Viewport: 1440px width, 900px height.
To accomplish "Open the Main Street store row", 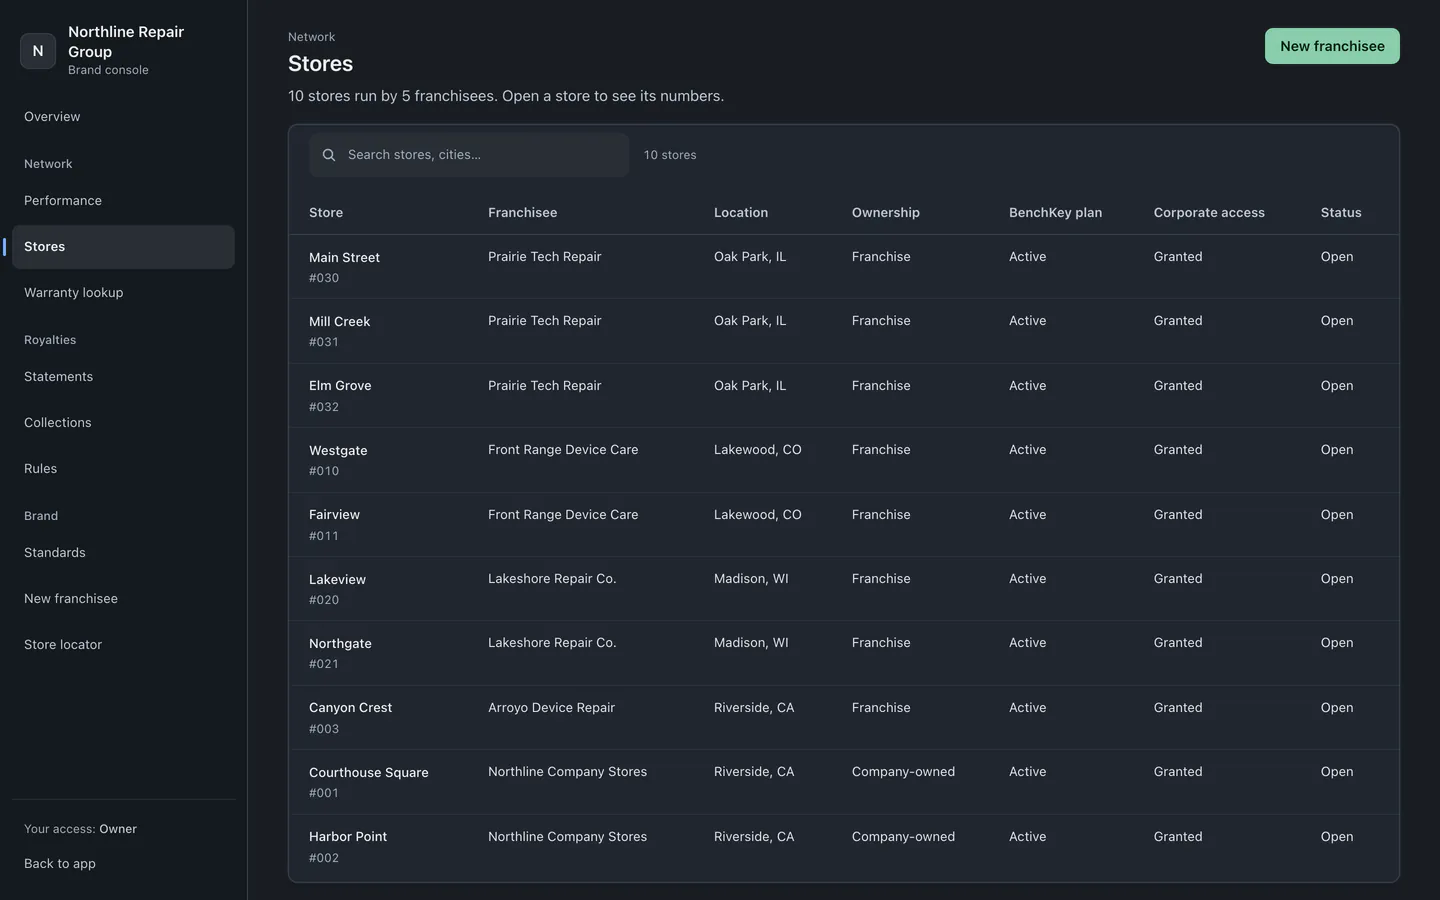I will [844, 267].
